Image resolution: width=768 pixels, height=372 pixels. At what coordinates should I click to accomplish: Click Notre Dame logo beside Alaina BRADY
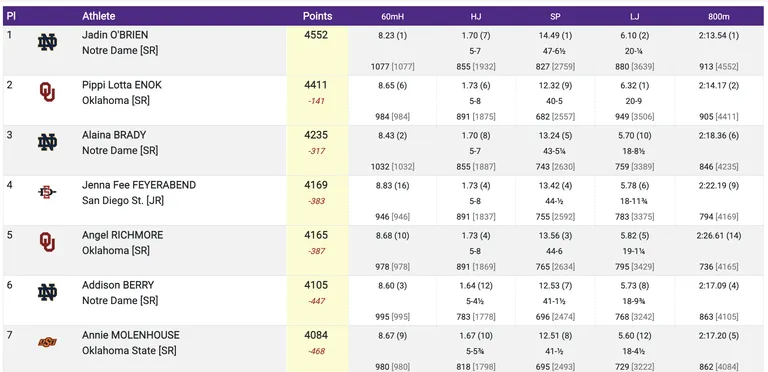coord(47,142)
